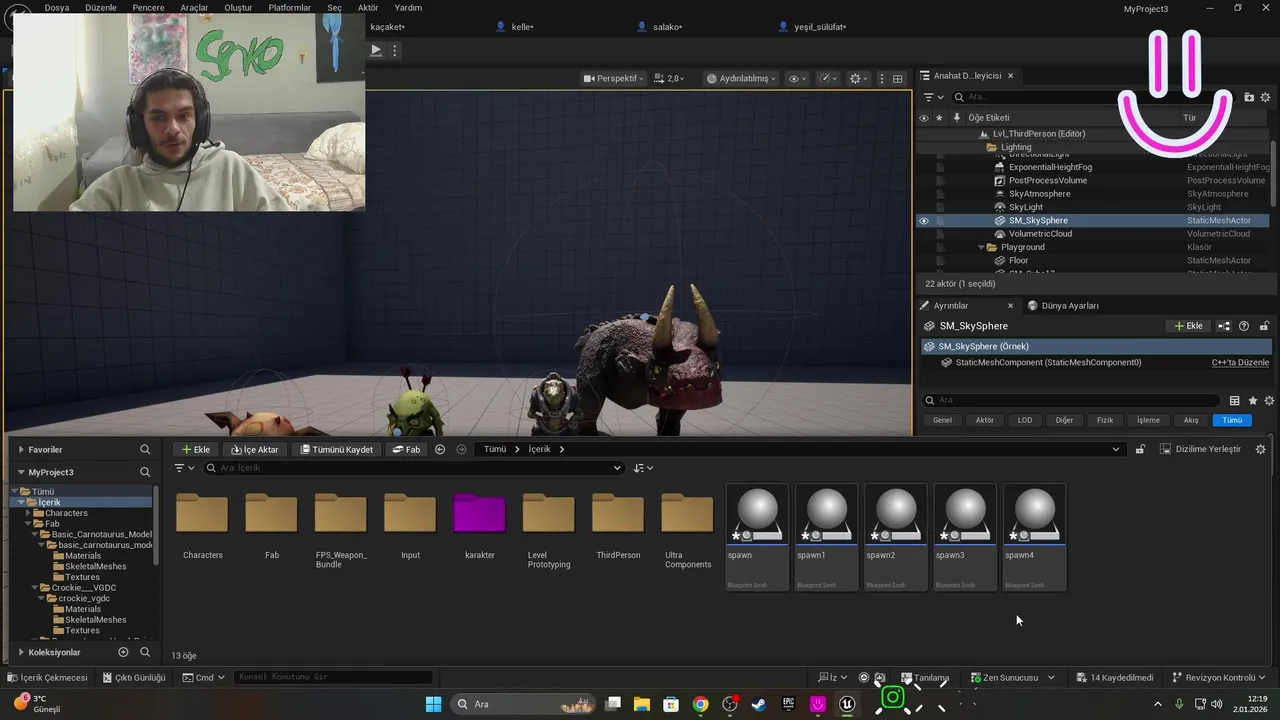Image resolution: width=1280 pixels, height=720 pixels.
Task: Select the spawn3 blueprint asset
Action: (x=965, y=537)
